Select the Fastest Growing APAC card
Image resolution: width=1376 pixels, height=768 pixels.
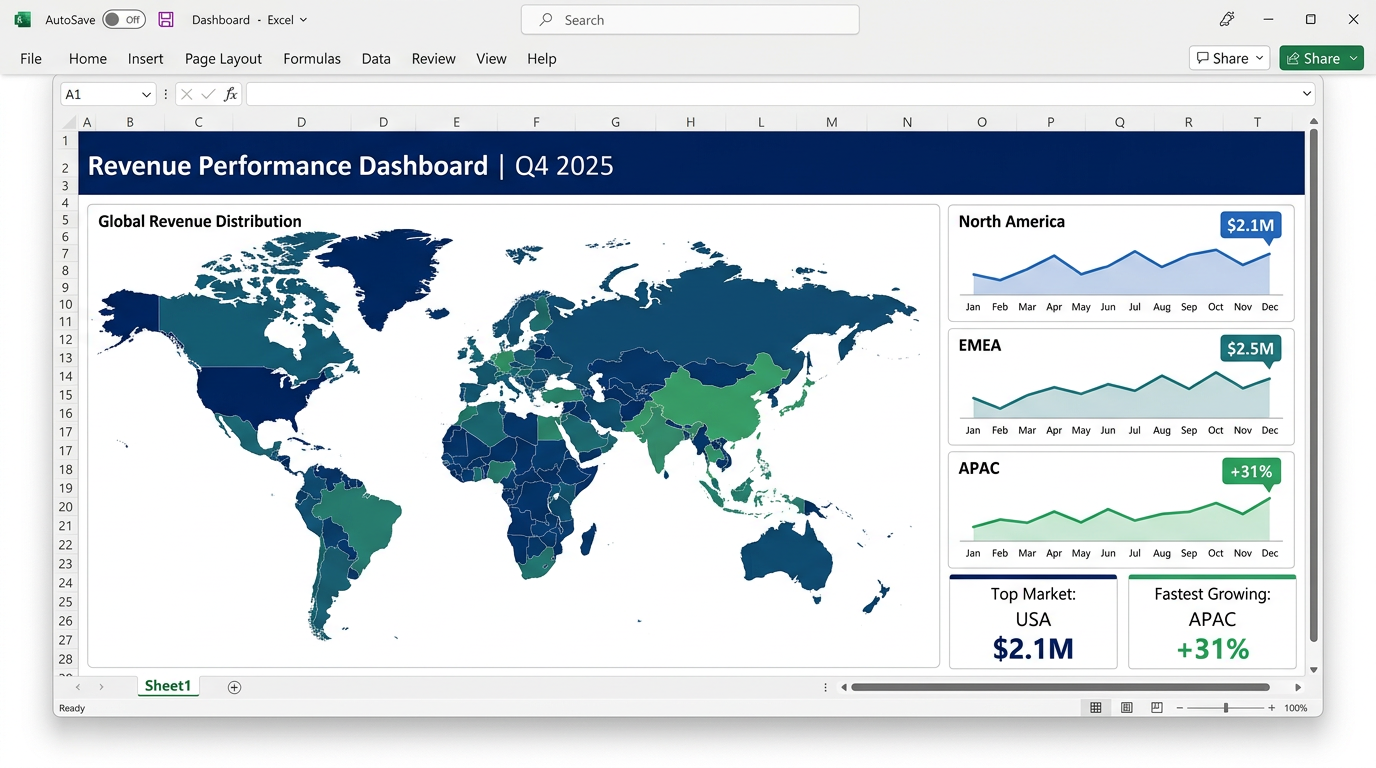(1212, 621)
